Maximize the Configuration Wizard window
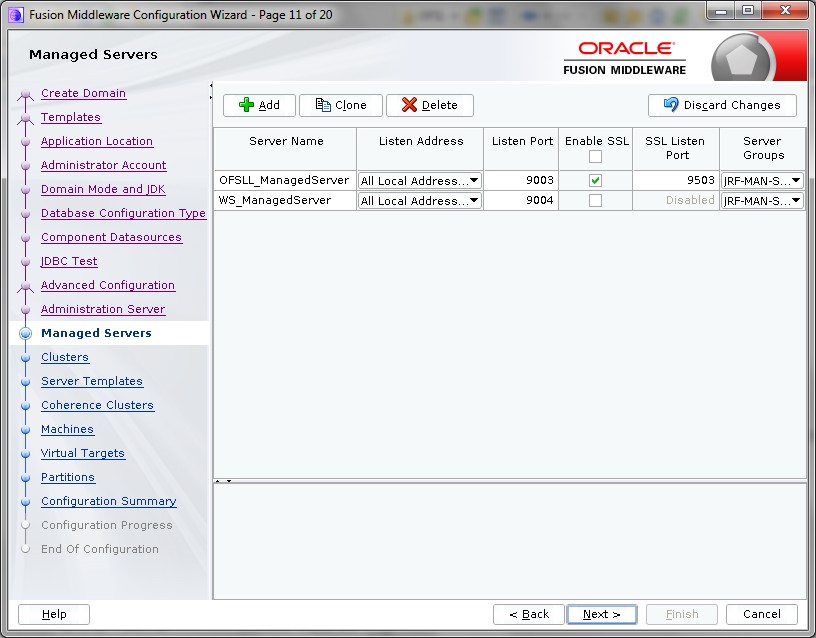 (748, 10)
